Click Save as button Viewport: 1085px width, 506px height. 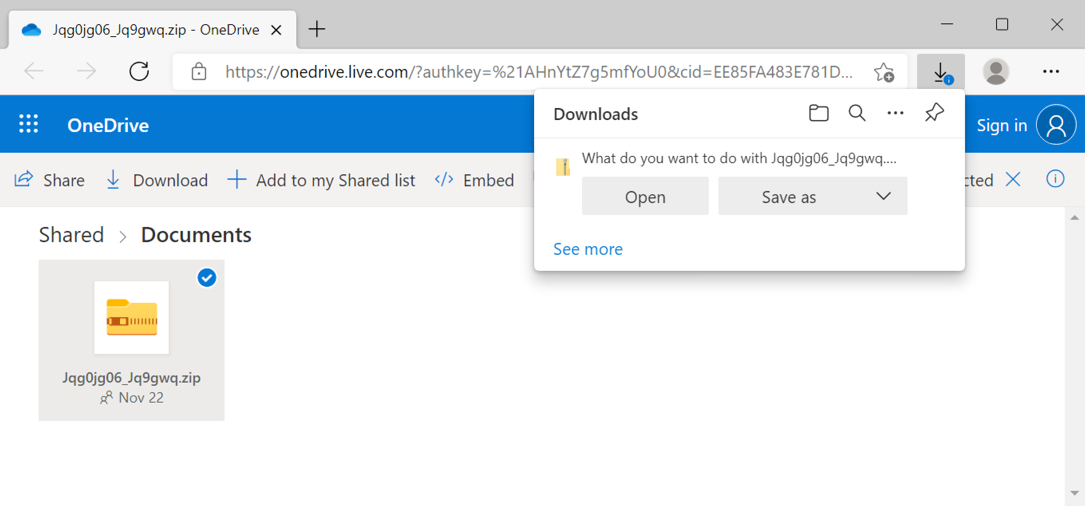coord(789,197)
